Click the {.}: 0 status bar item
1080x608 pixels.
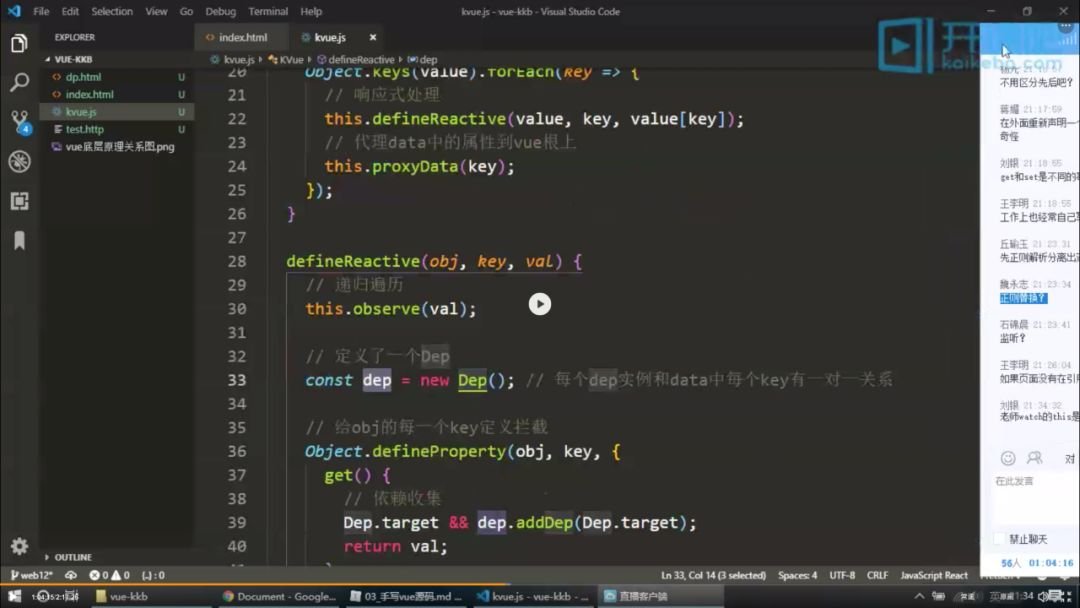153,575
